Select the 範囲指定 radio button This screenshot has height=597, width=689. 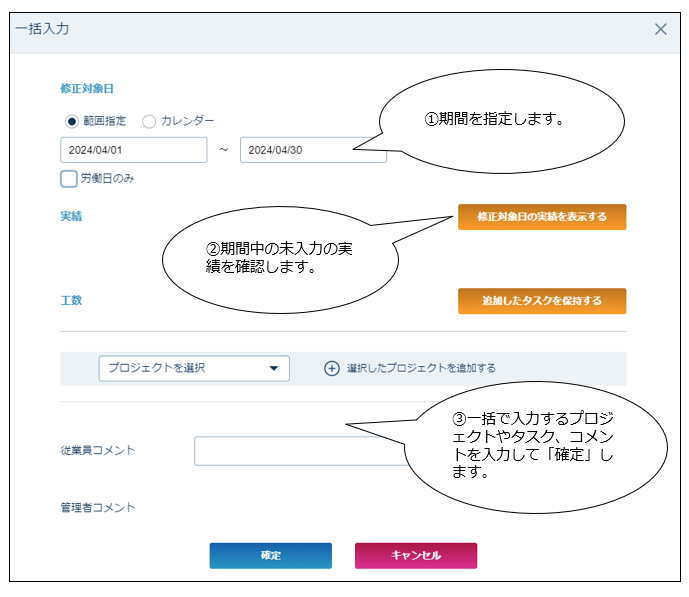pyautogui.click(x=72, y=121)
